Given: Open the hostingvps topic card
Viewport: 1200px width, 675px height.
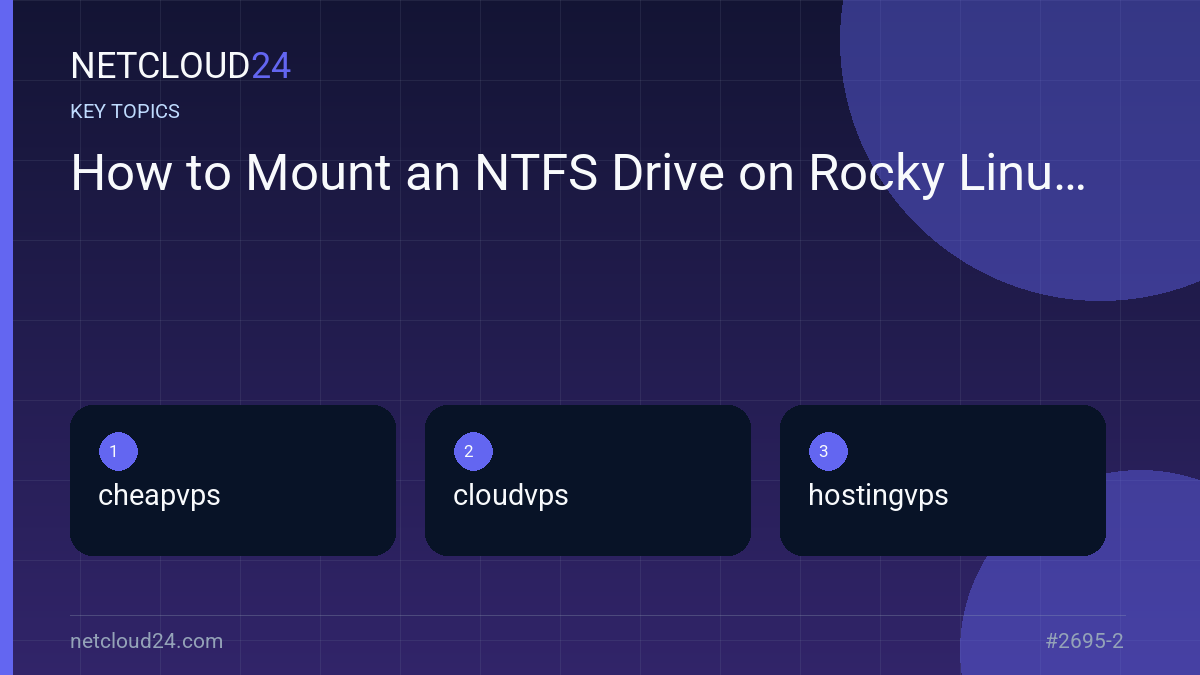Looking at the screenshot, I should click(943, 480).
